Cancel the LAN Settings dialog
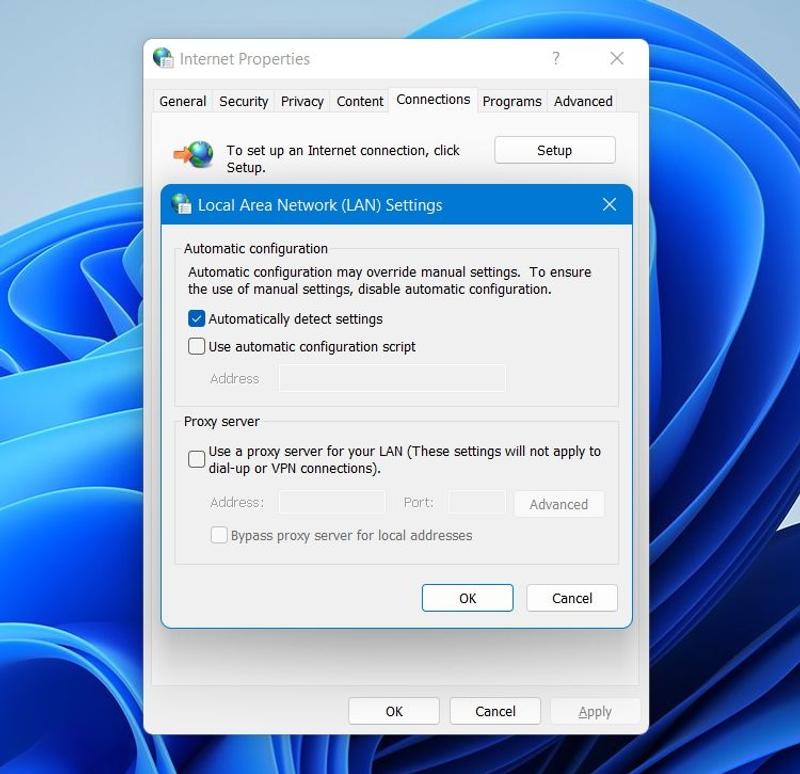The image size is (800, 774). (572, 598)
